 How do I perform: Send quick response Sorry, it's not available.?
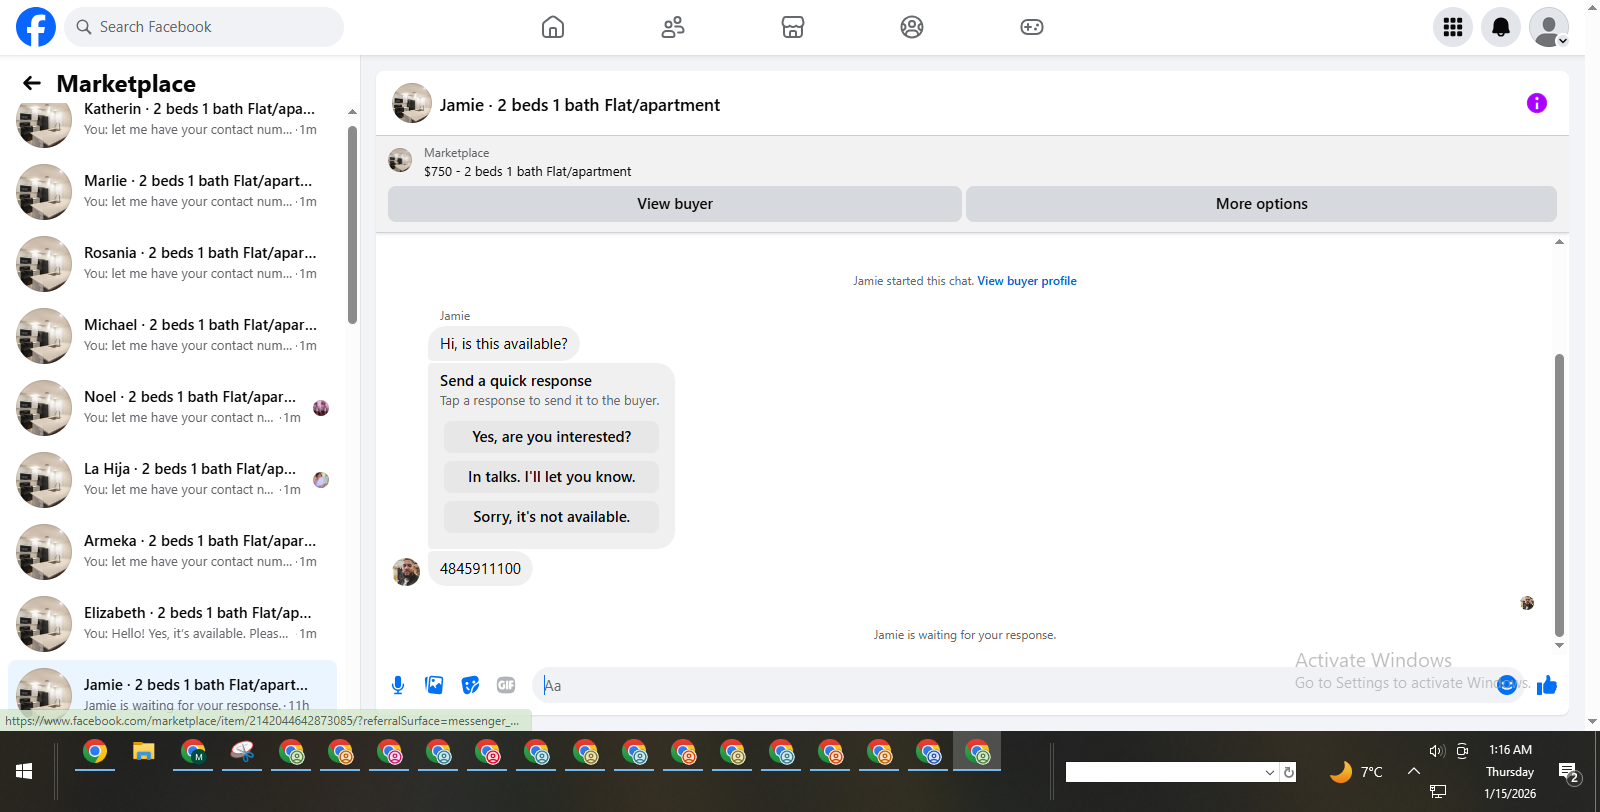click(551, 517)
